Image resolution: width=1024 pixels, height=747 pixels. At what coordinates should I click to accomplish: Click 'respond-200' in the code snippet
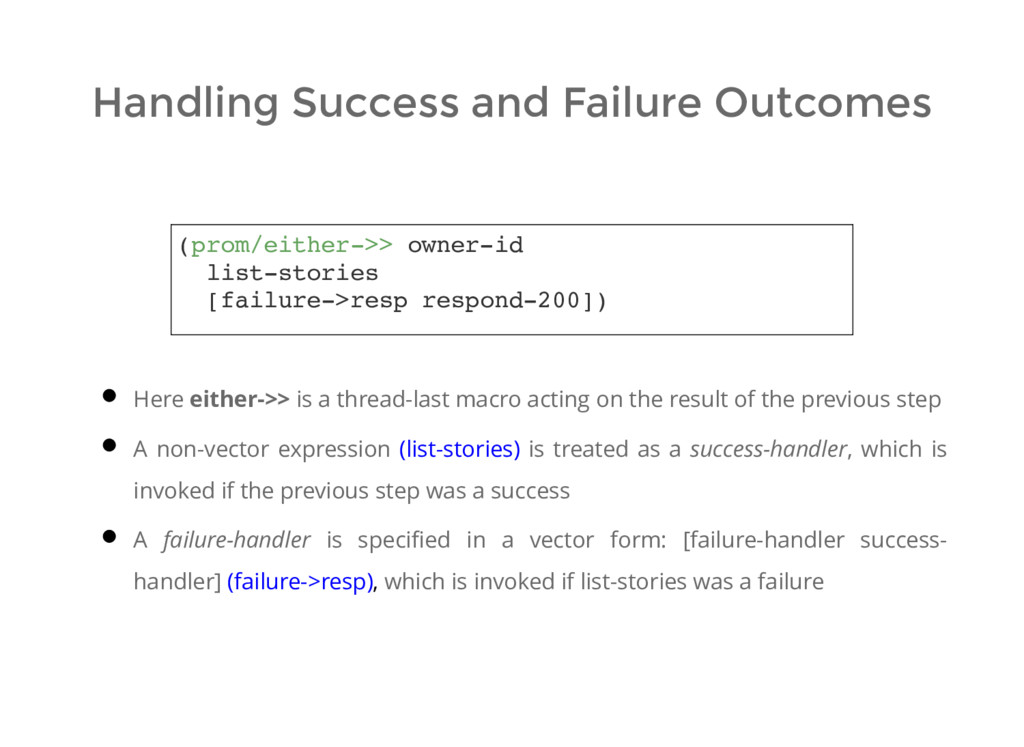tap(502, 300)
